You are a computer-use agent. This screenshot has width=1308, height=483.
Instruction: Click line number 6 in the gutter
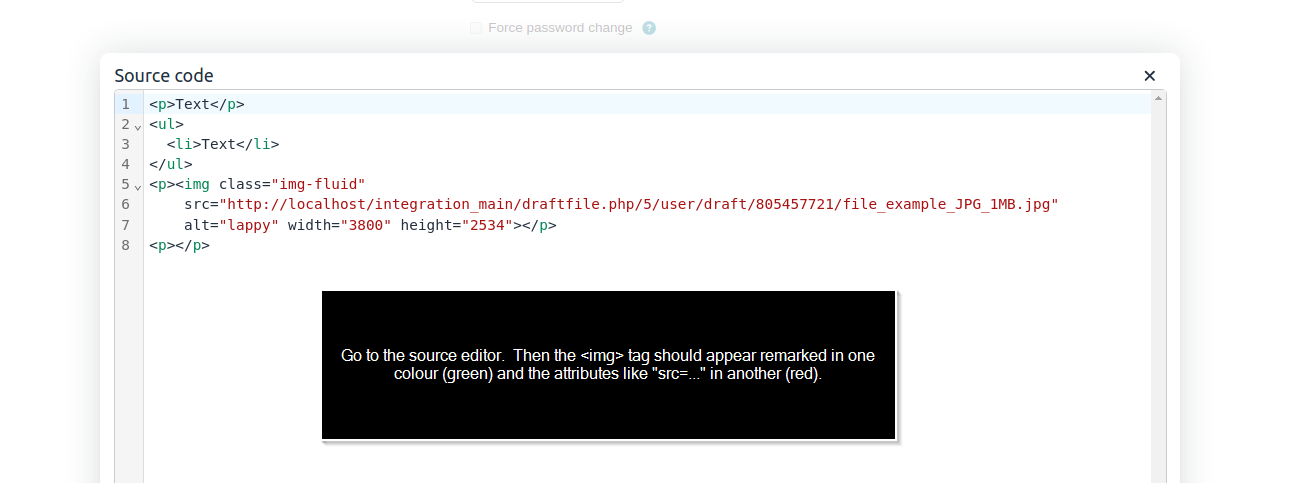tap(126, 204)
